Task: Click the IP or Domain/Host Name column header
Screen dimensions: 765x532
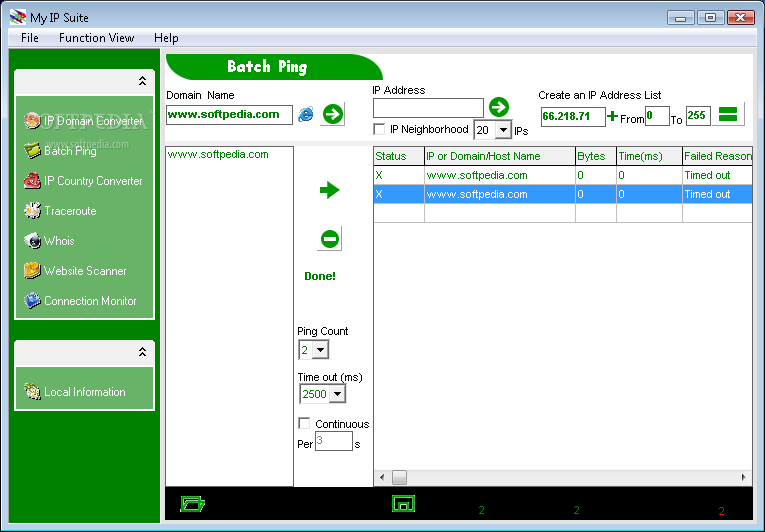Action: click(x=500, y=156)
